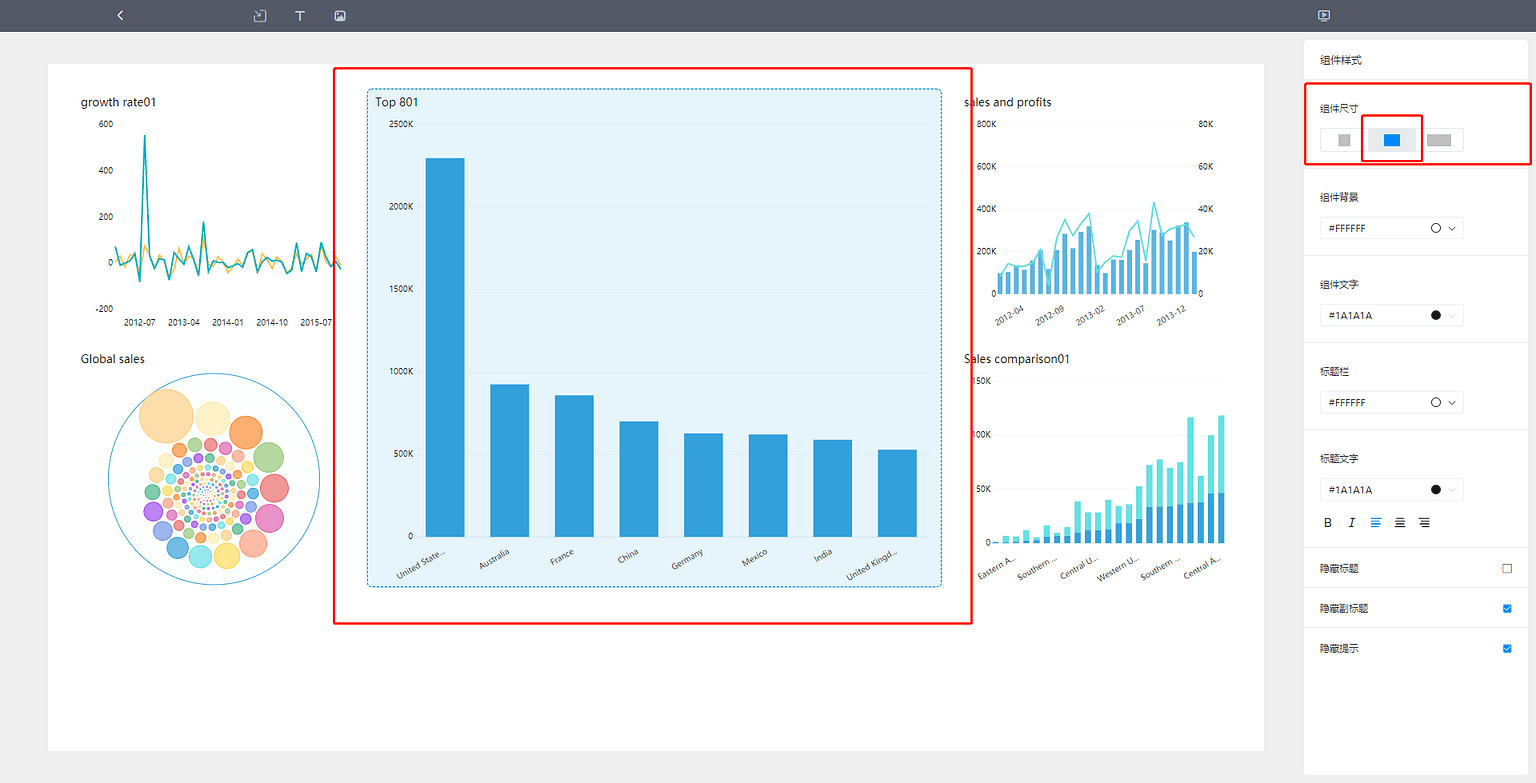Screen dimensions: 1536x783
Task: Align title text to the right
Action: tap(1424, 522)
